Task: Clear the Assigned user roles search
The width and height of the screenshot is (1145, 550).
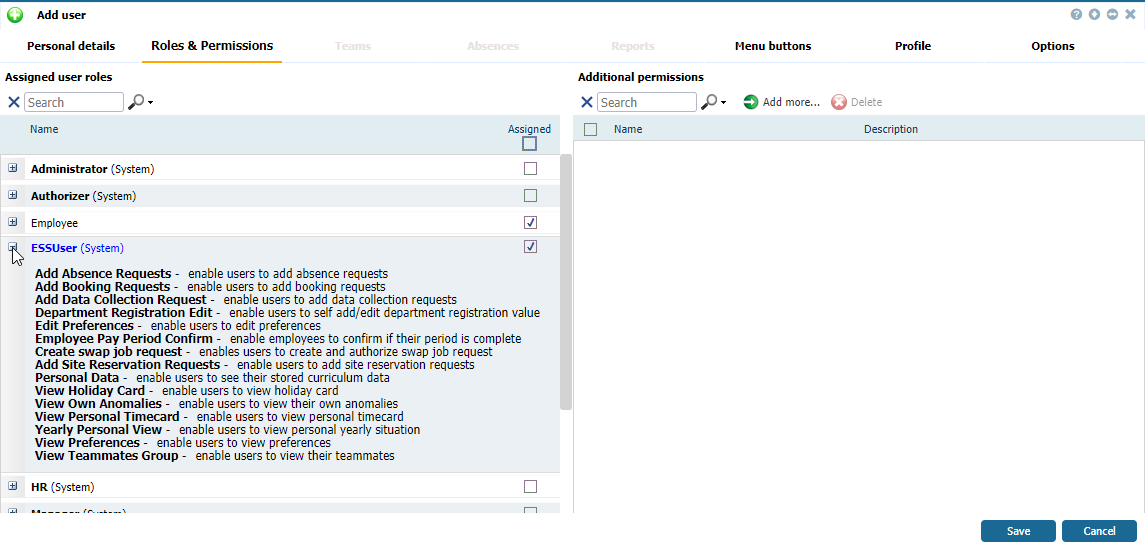Action: coord(14,102)
